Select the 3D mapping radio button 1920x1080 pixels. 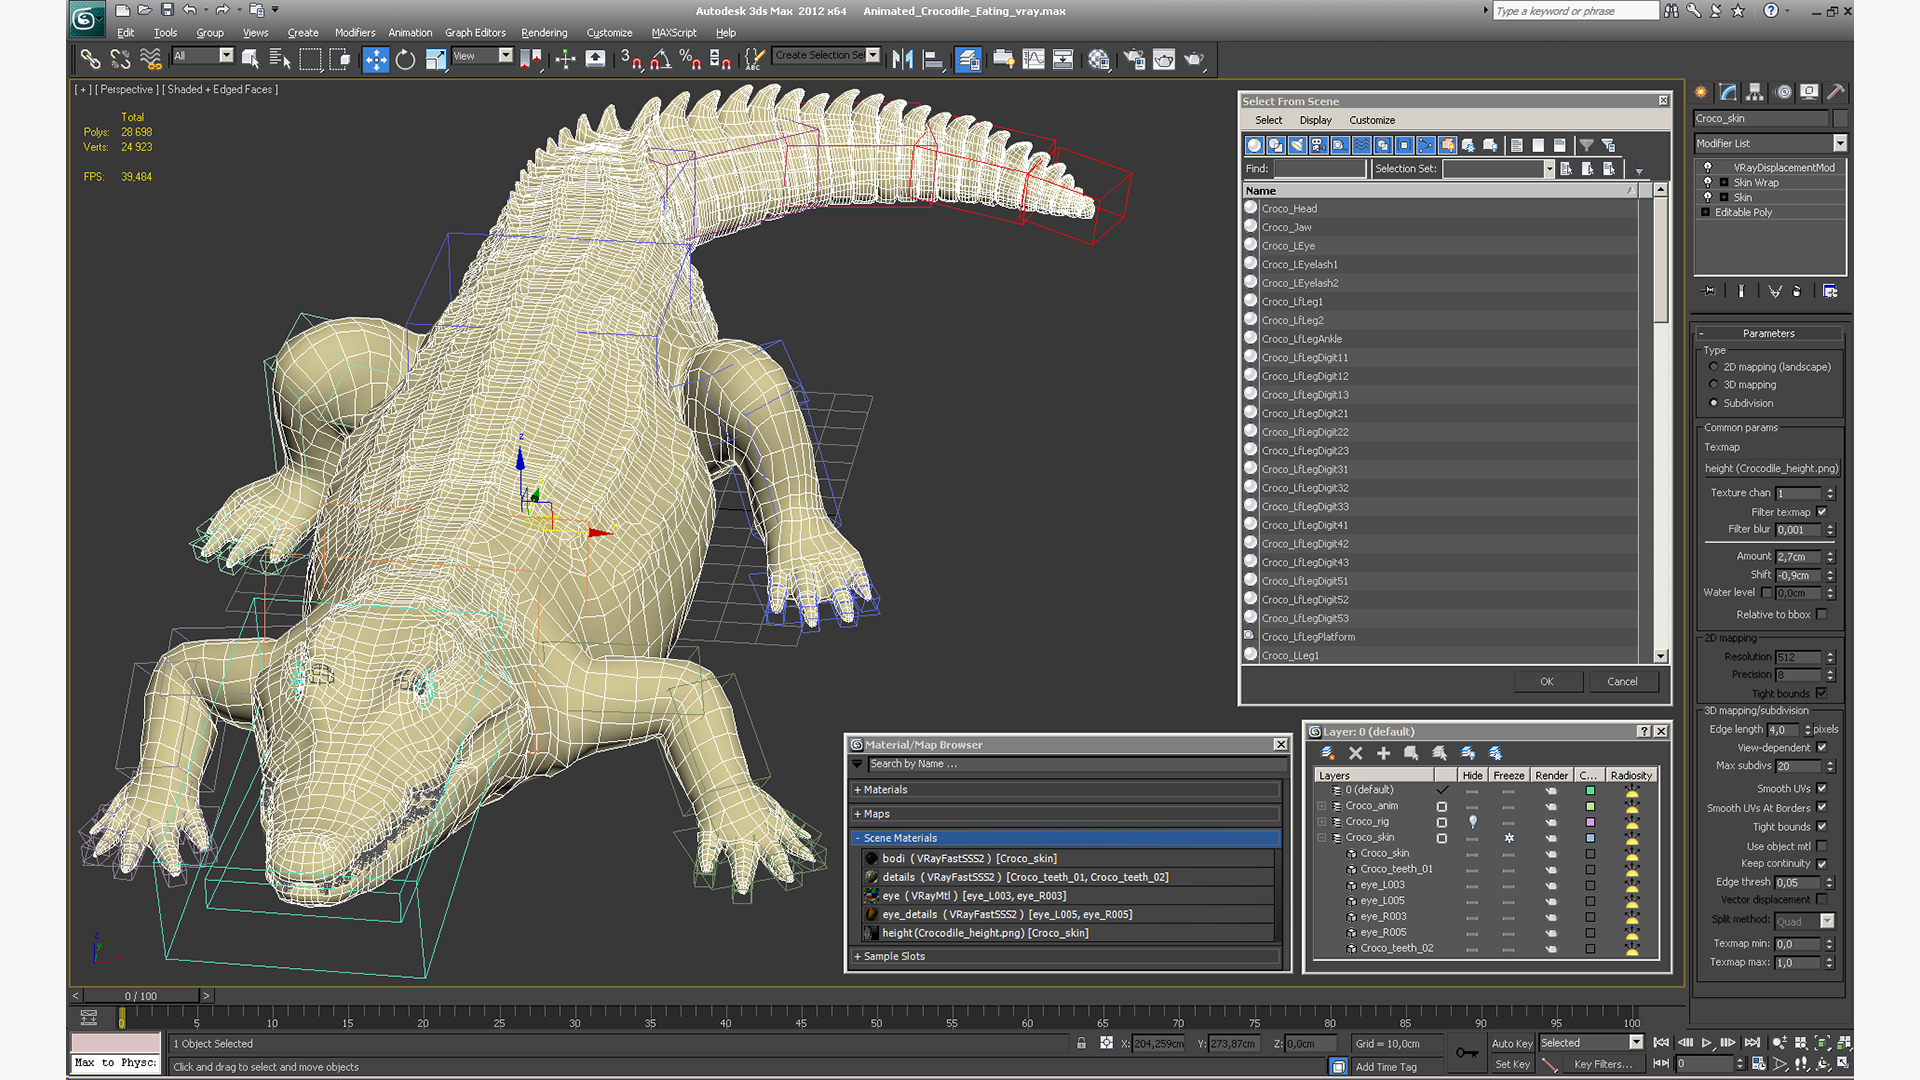click(1714, 385)
